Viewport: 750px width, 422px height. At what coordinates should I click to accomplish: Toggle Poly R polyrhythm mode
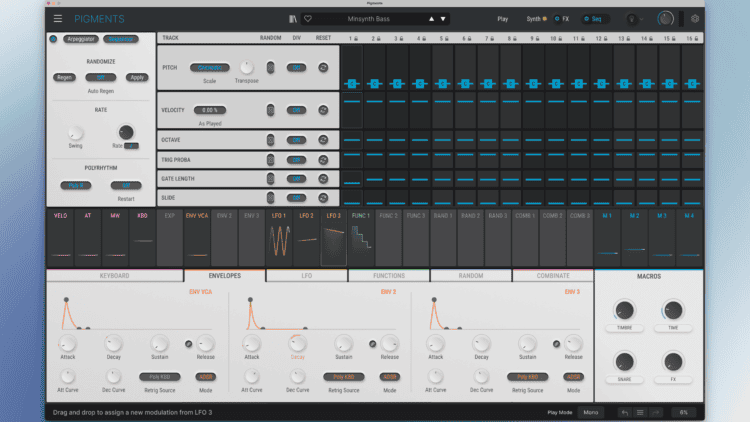click(76, 185)
